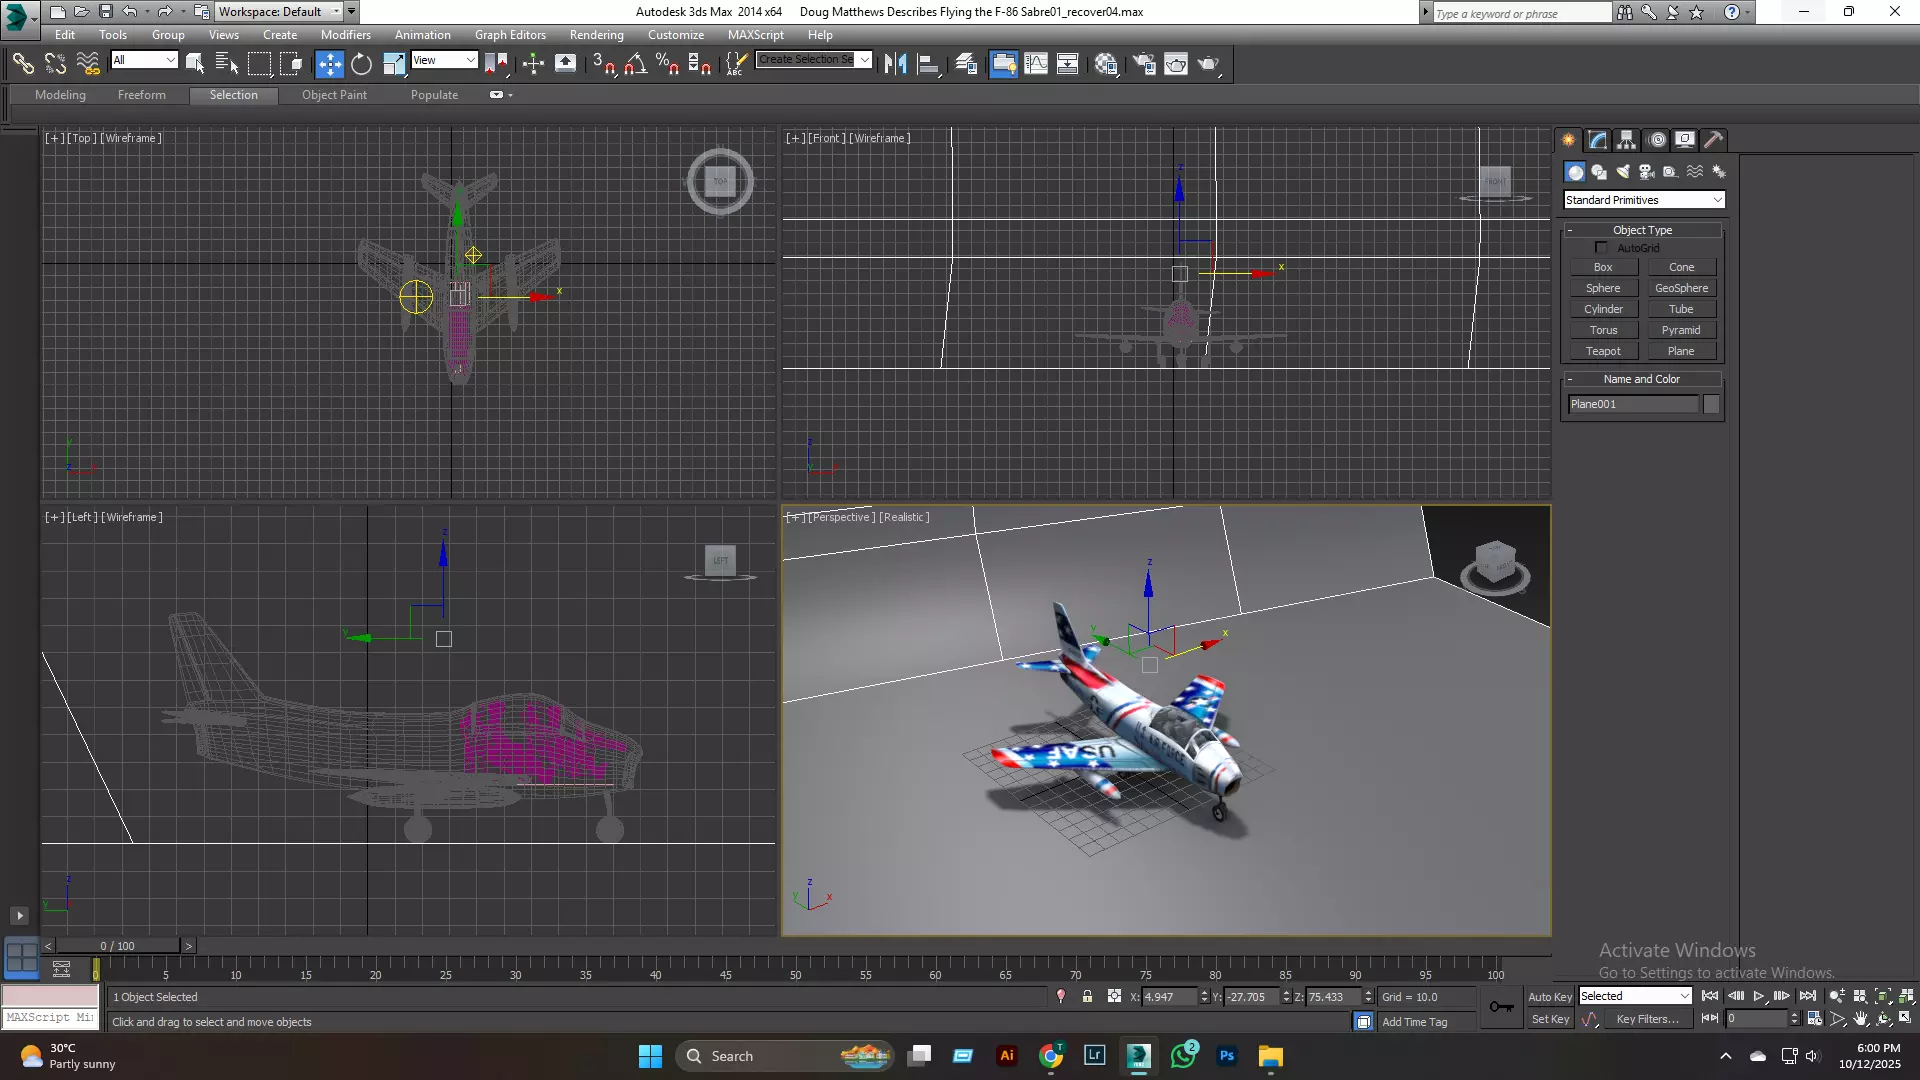
Task: Click Bind to Space Warp icon
Action: (x=88, y=64)
